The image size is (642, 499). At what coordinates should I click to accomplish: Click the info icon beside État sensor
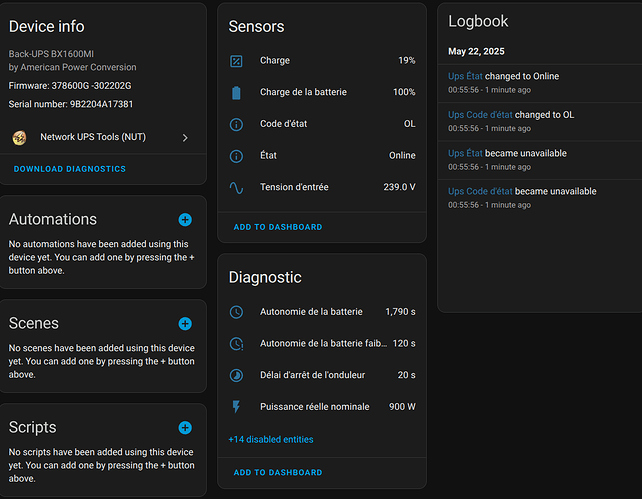point(236,156)
